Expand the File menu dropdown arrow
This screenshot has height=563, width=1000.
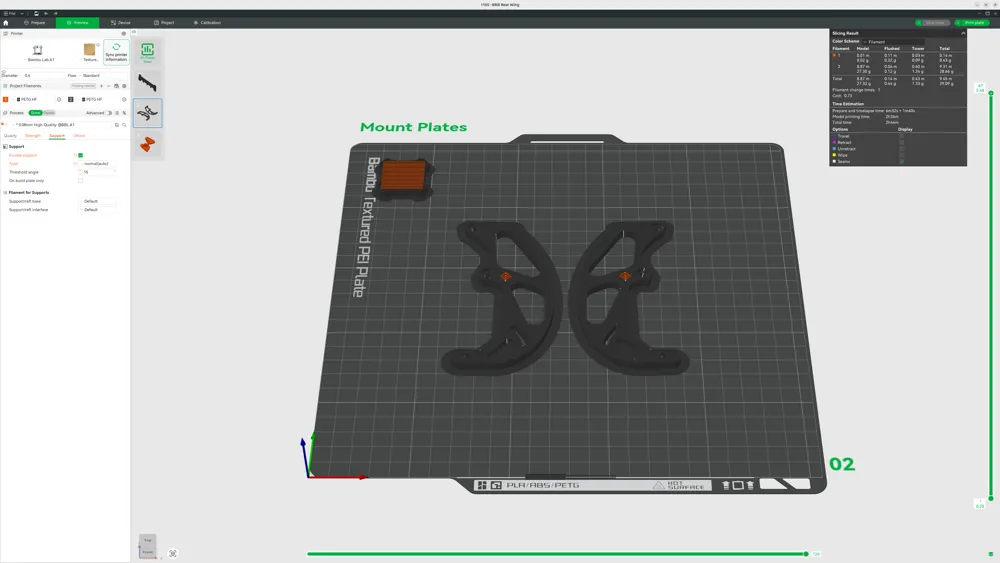coord(22,13)
